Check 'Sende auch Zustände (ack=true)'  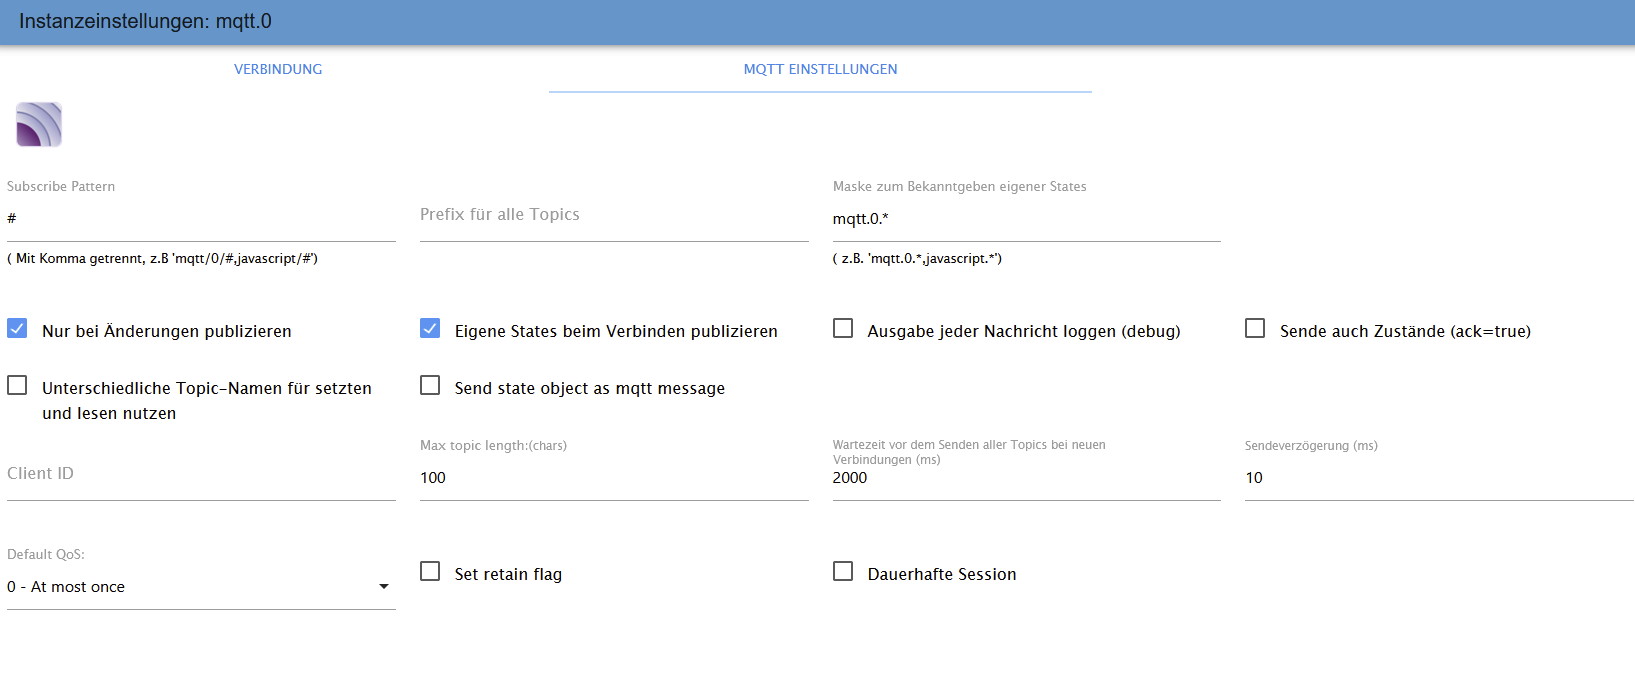point(1255,328)
